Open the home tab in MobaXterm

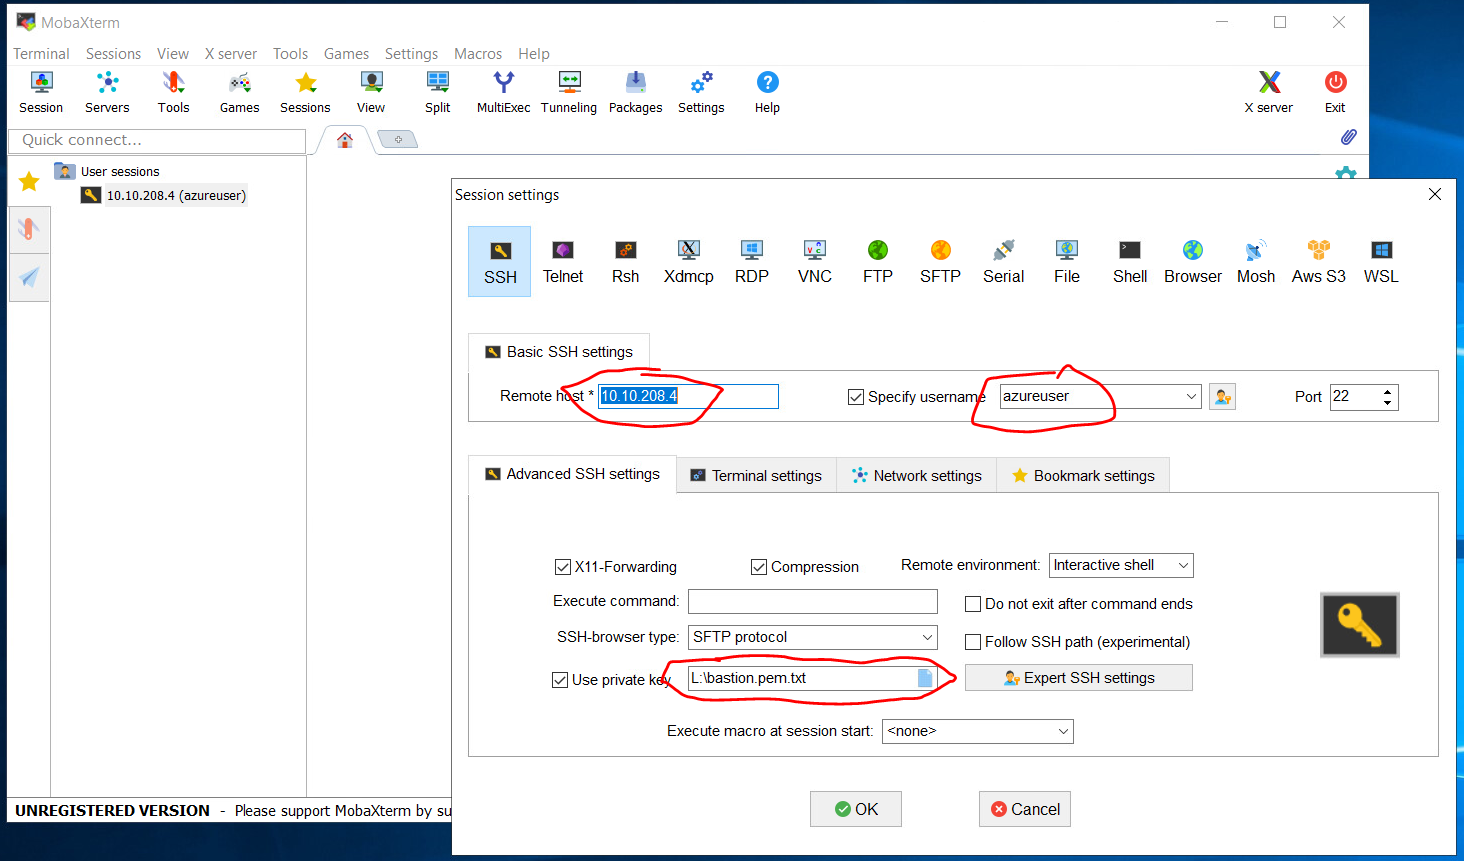(345, 140)
